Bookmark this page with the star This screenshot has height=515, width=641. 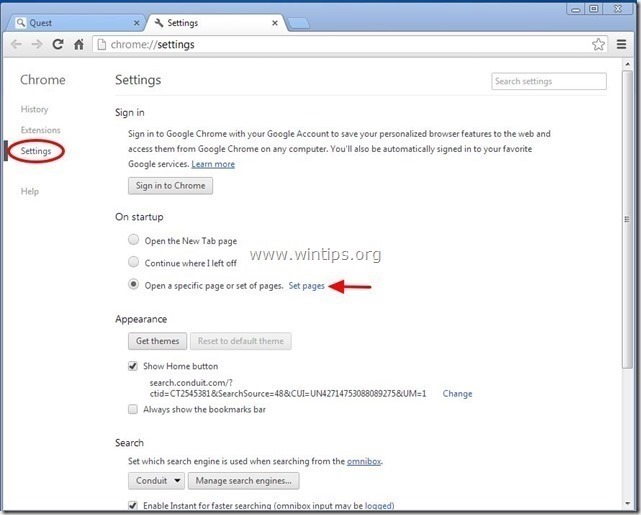click(598, 44)
